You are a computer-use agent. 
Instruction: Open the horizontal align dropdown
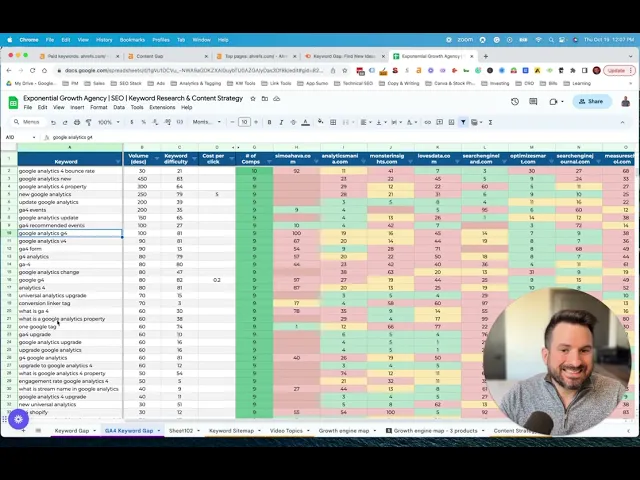[365, 122]
